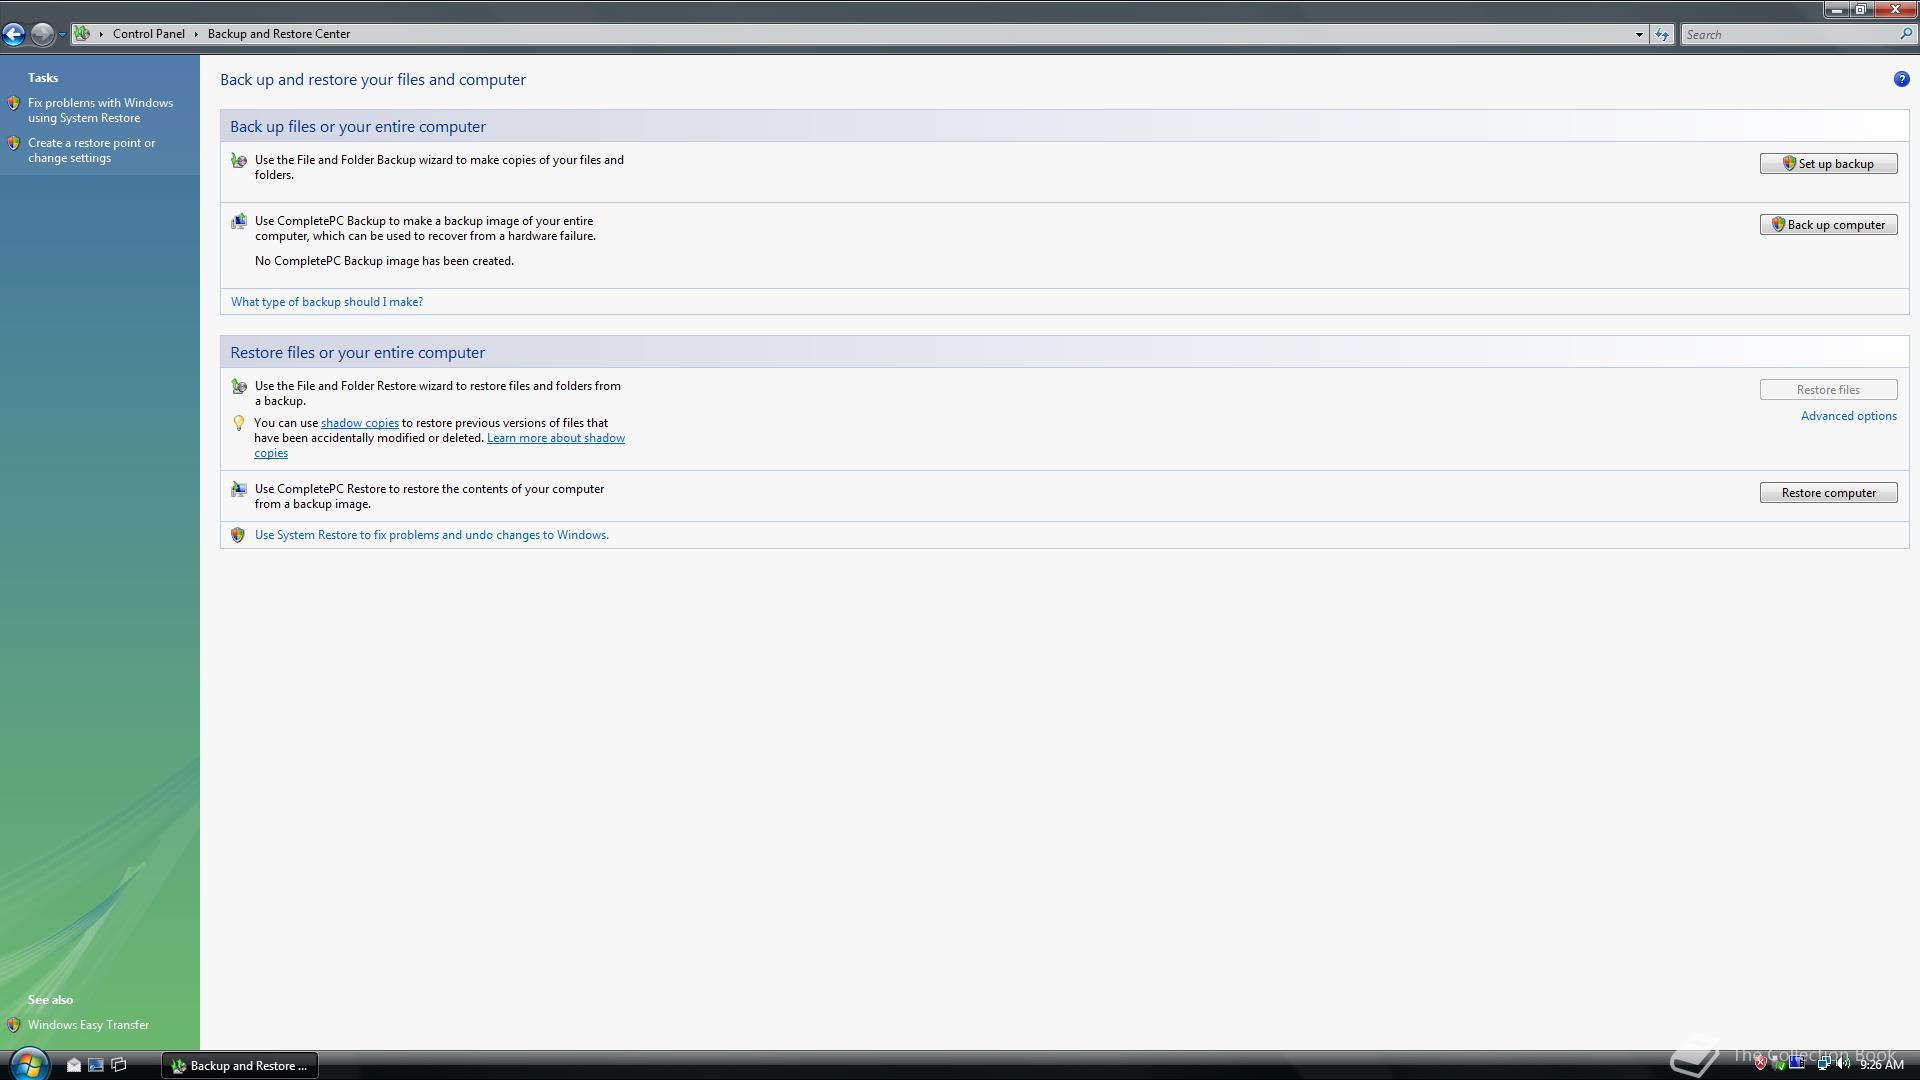Click the refresh button beside address bar

point(1661,34)
